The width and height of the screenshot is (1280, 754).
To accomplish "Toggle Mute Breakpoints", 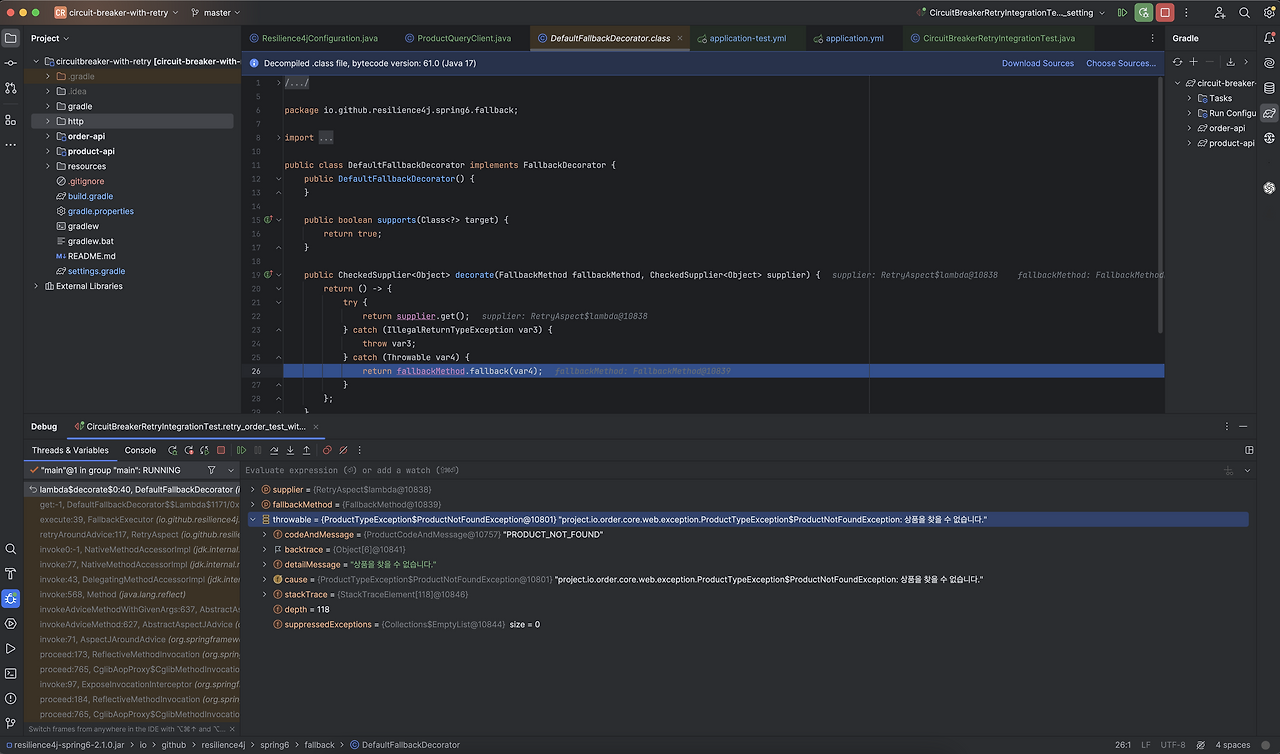I will 343,450.
